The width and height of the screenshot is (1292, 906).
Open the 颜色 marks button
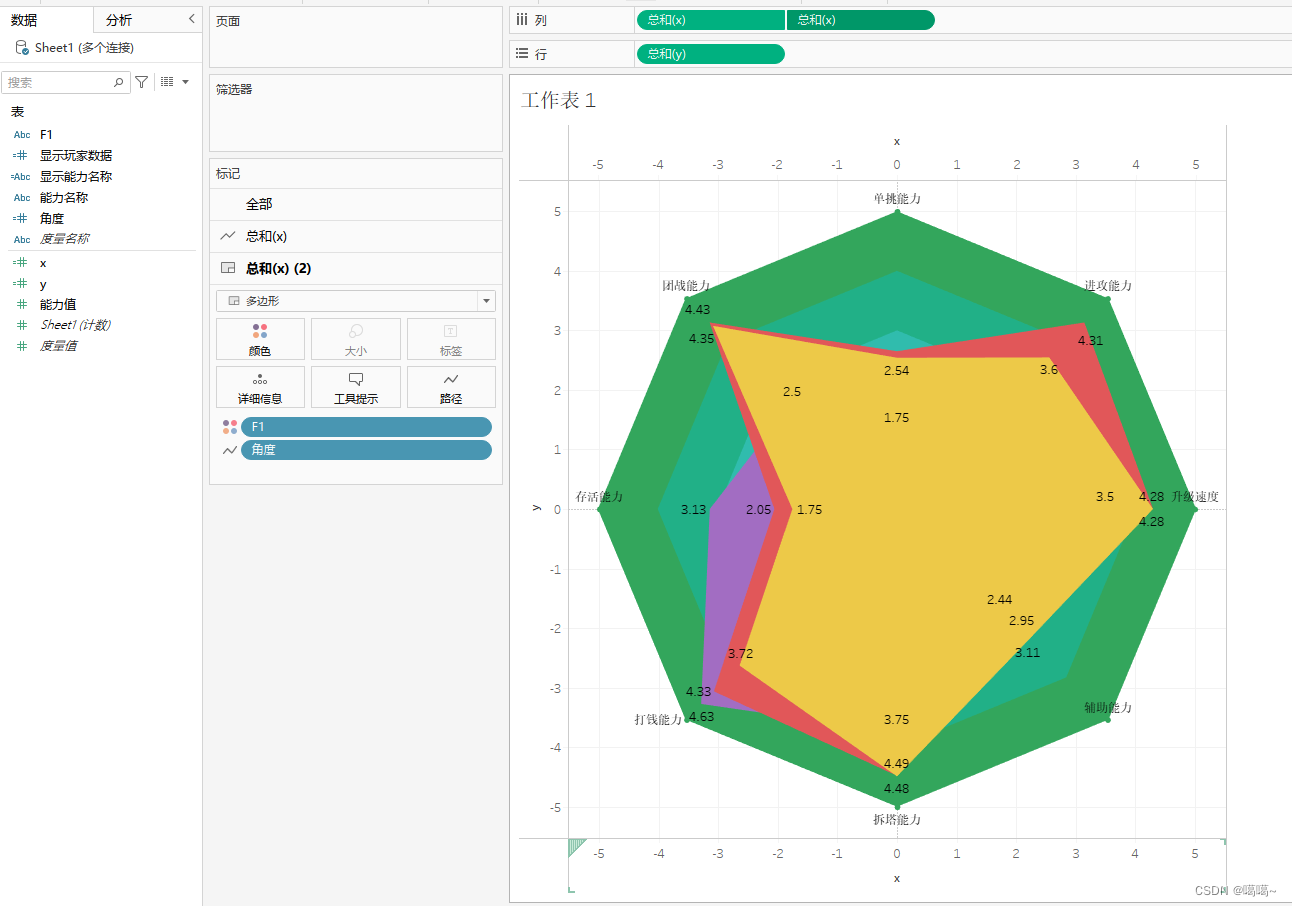tap(260, 339)
